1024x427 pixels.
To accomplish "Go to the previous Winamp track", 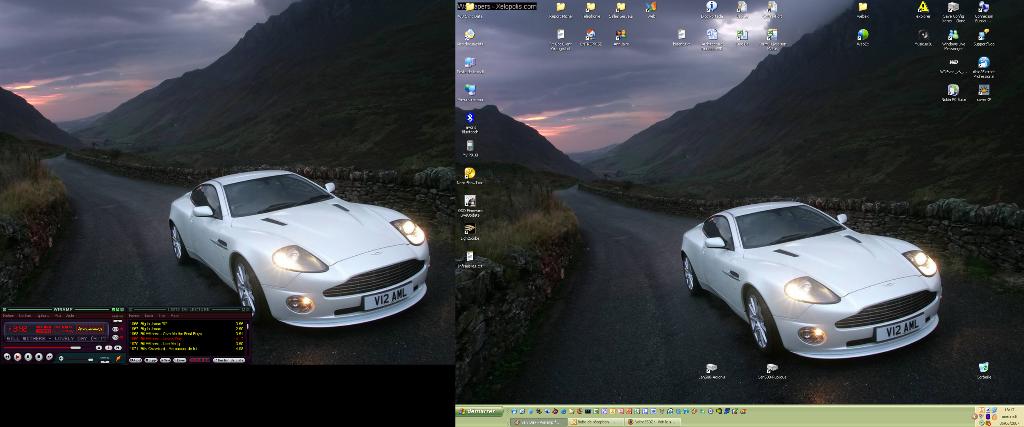I will (7, 357).
